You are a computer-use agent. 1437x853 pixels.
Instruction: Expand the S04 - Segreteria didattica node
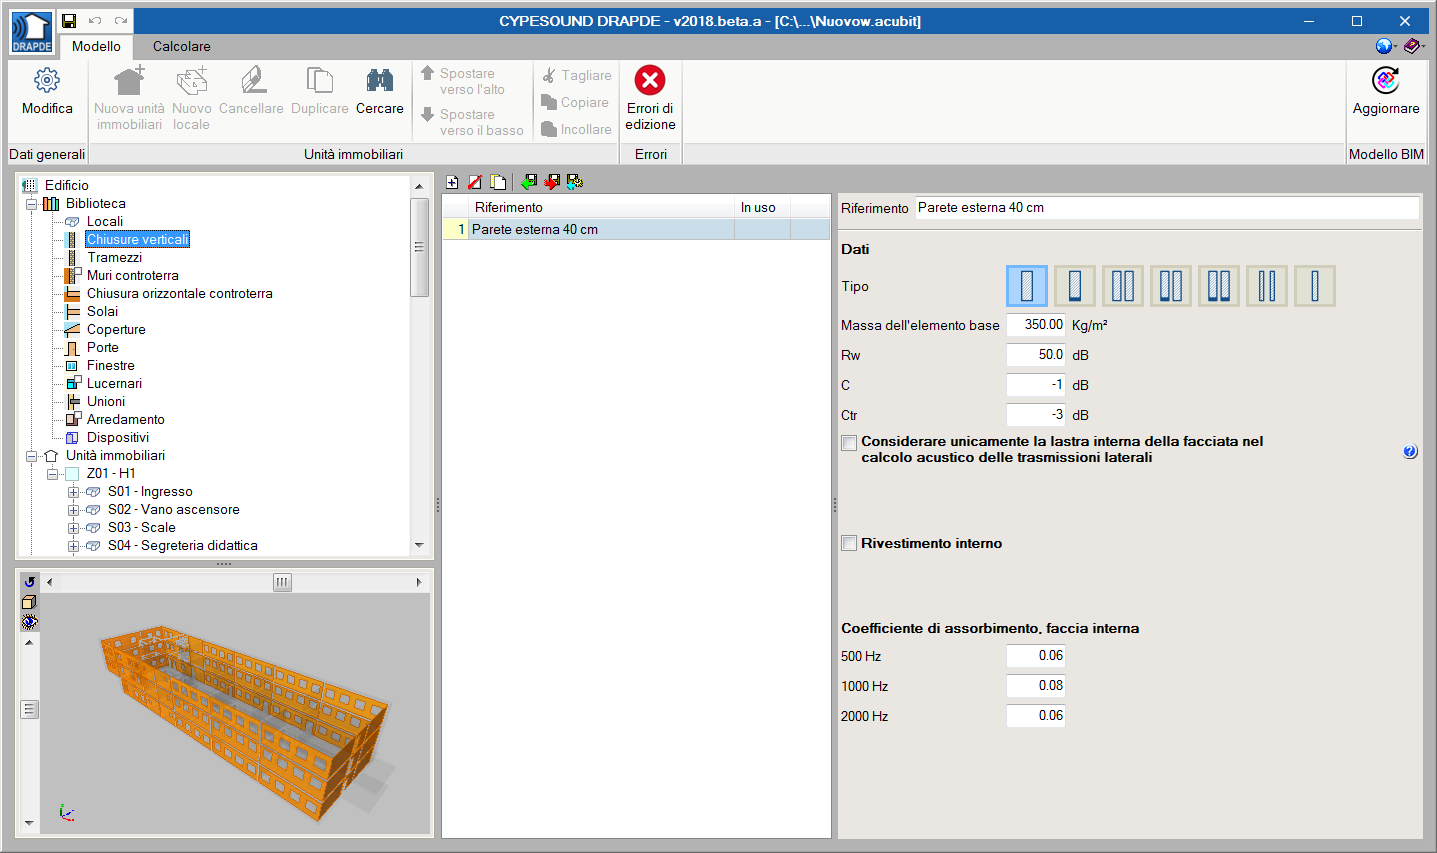73,546
